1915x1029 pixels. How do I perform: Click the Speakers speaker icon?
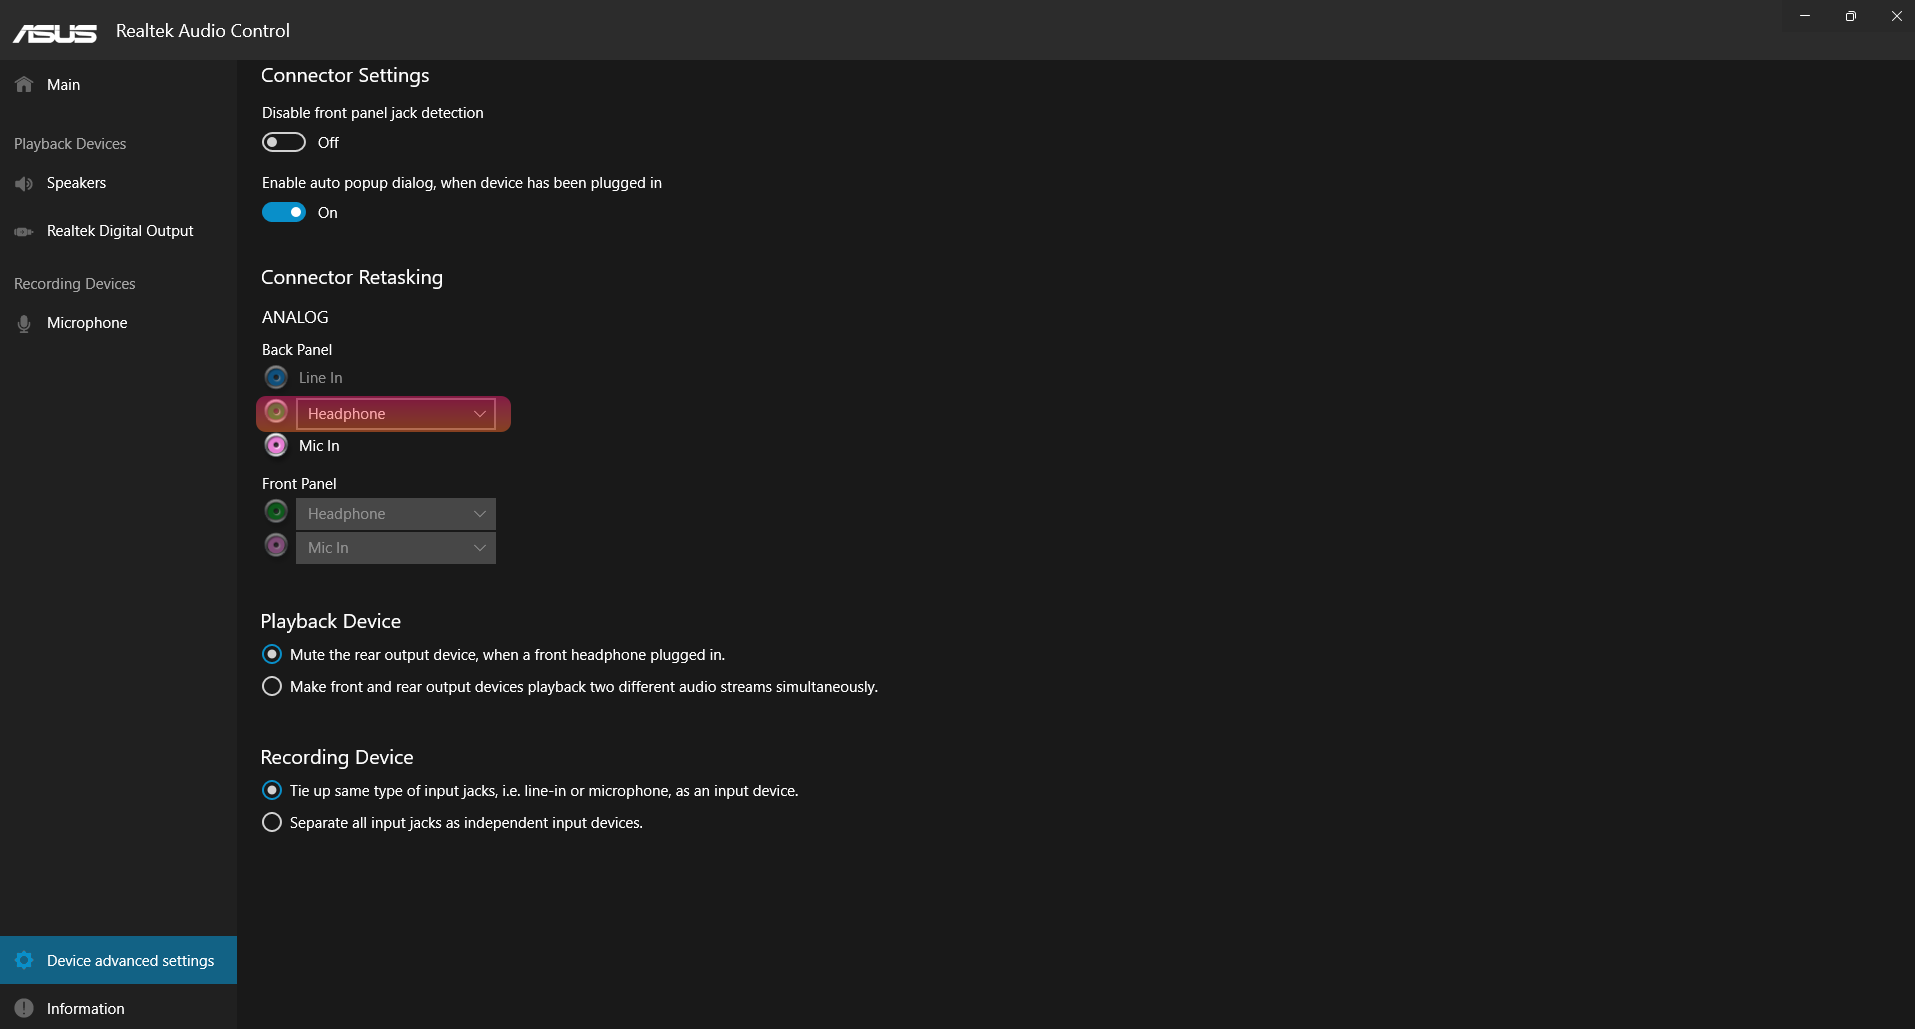click(24, 183)
